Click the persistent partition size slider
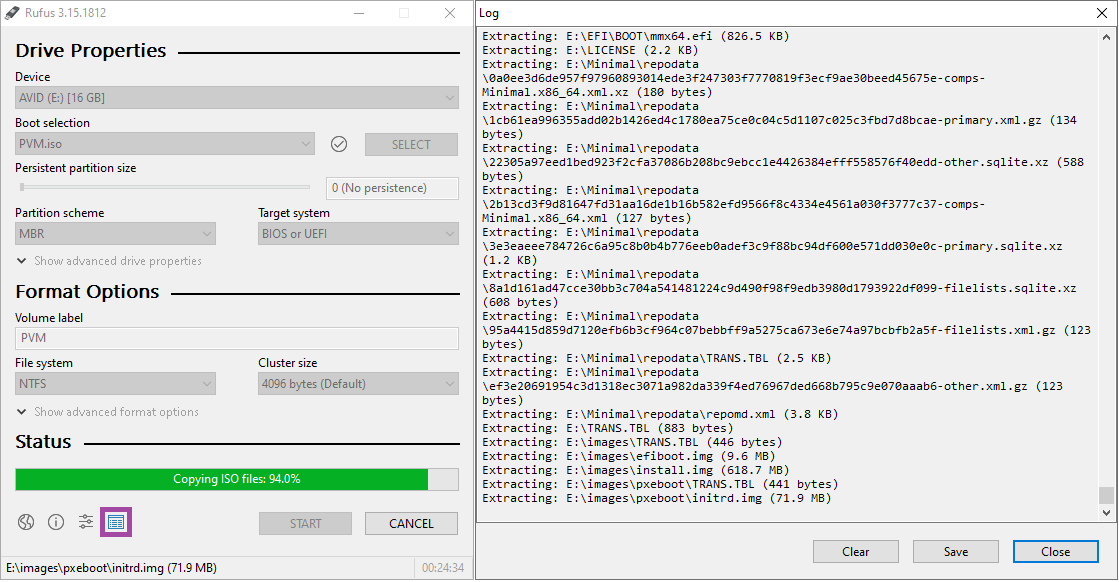 [x=165, y=188]
